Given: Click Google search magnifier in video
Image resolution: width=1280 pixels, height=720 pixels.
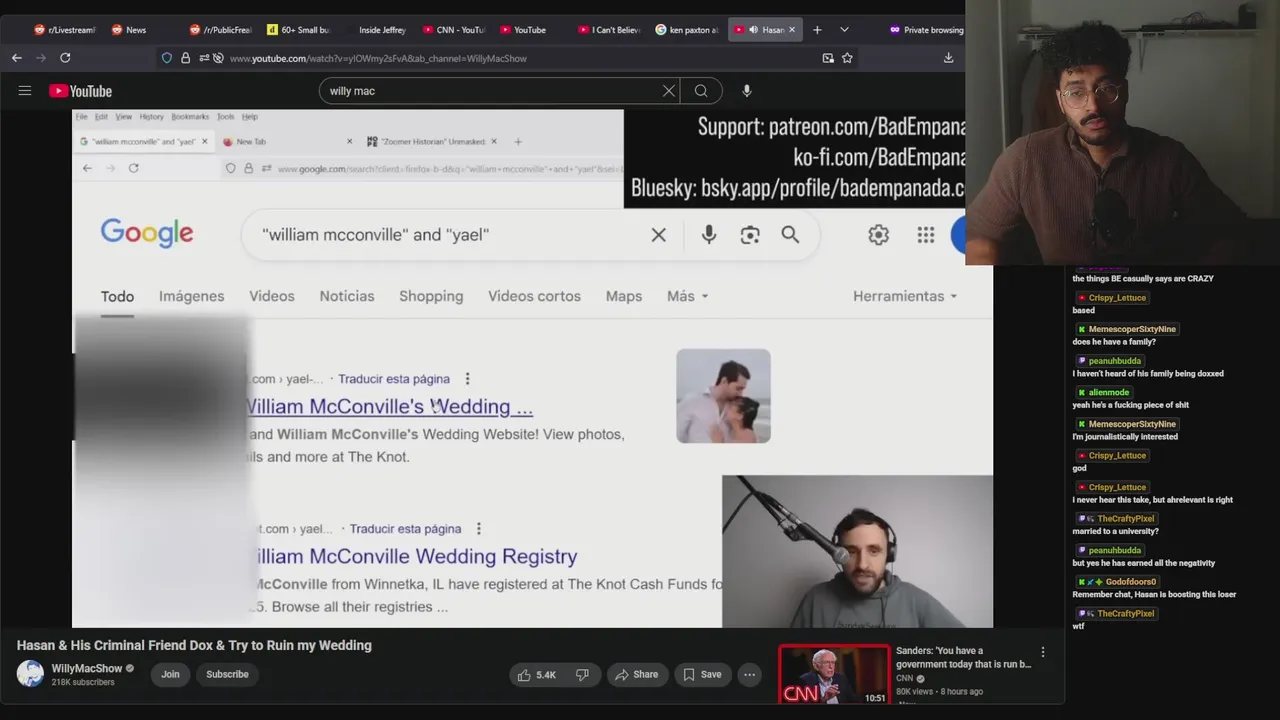Looking at the screenshot, I should click(790, 235).
